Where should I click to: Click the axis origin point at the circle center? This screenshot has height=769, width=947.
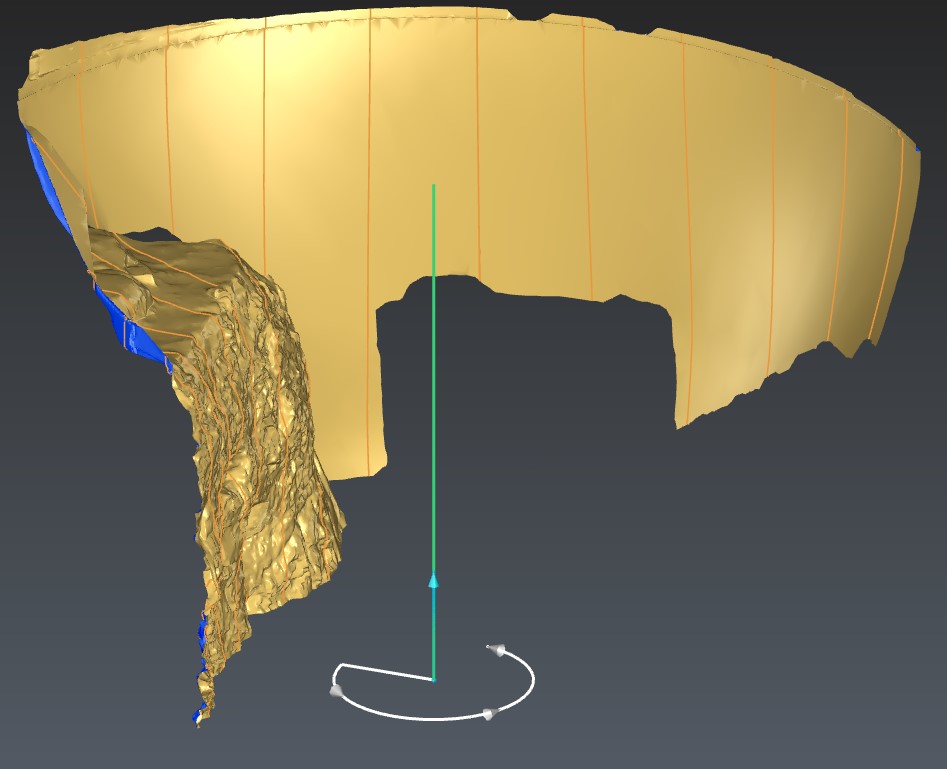point(433,680)
